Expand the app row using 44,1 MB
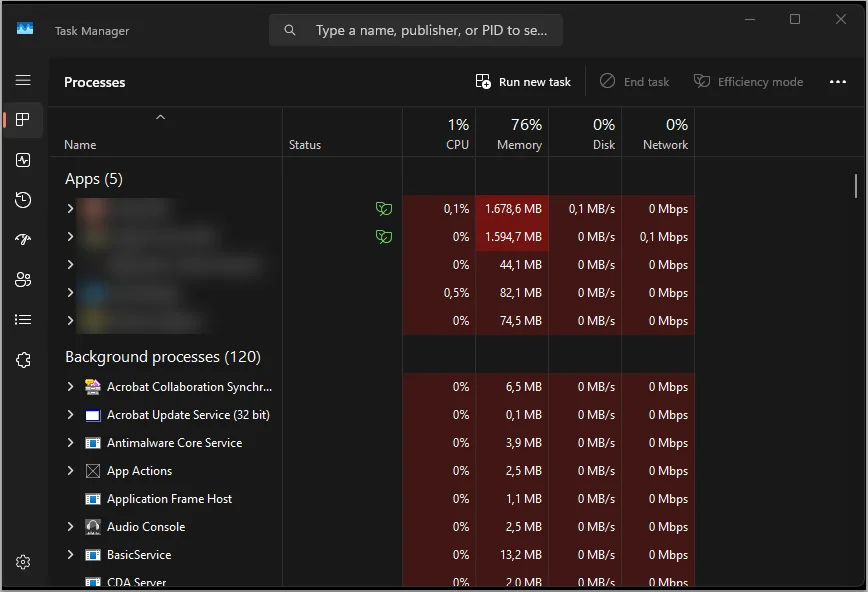Screen dimensions: 868x592 [x=70, y=265]
